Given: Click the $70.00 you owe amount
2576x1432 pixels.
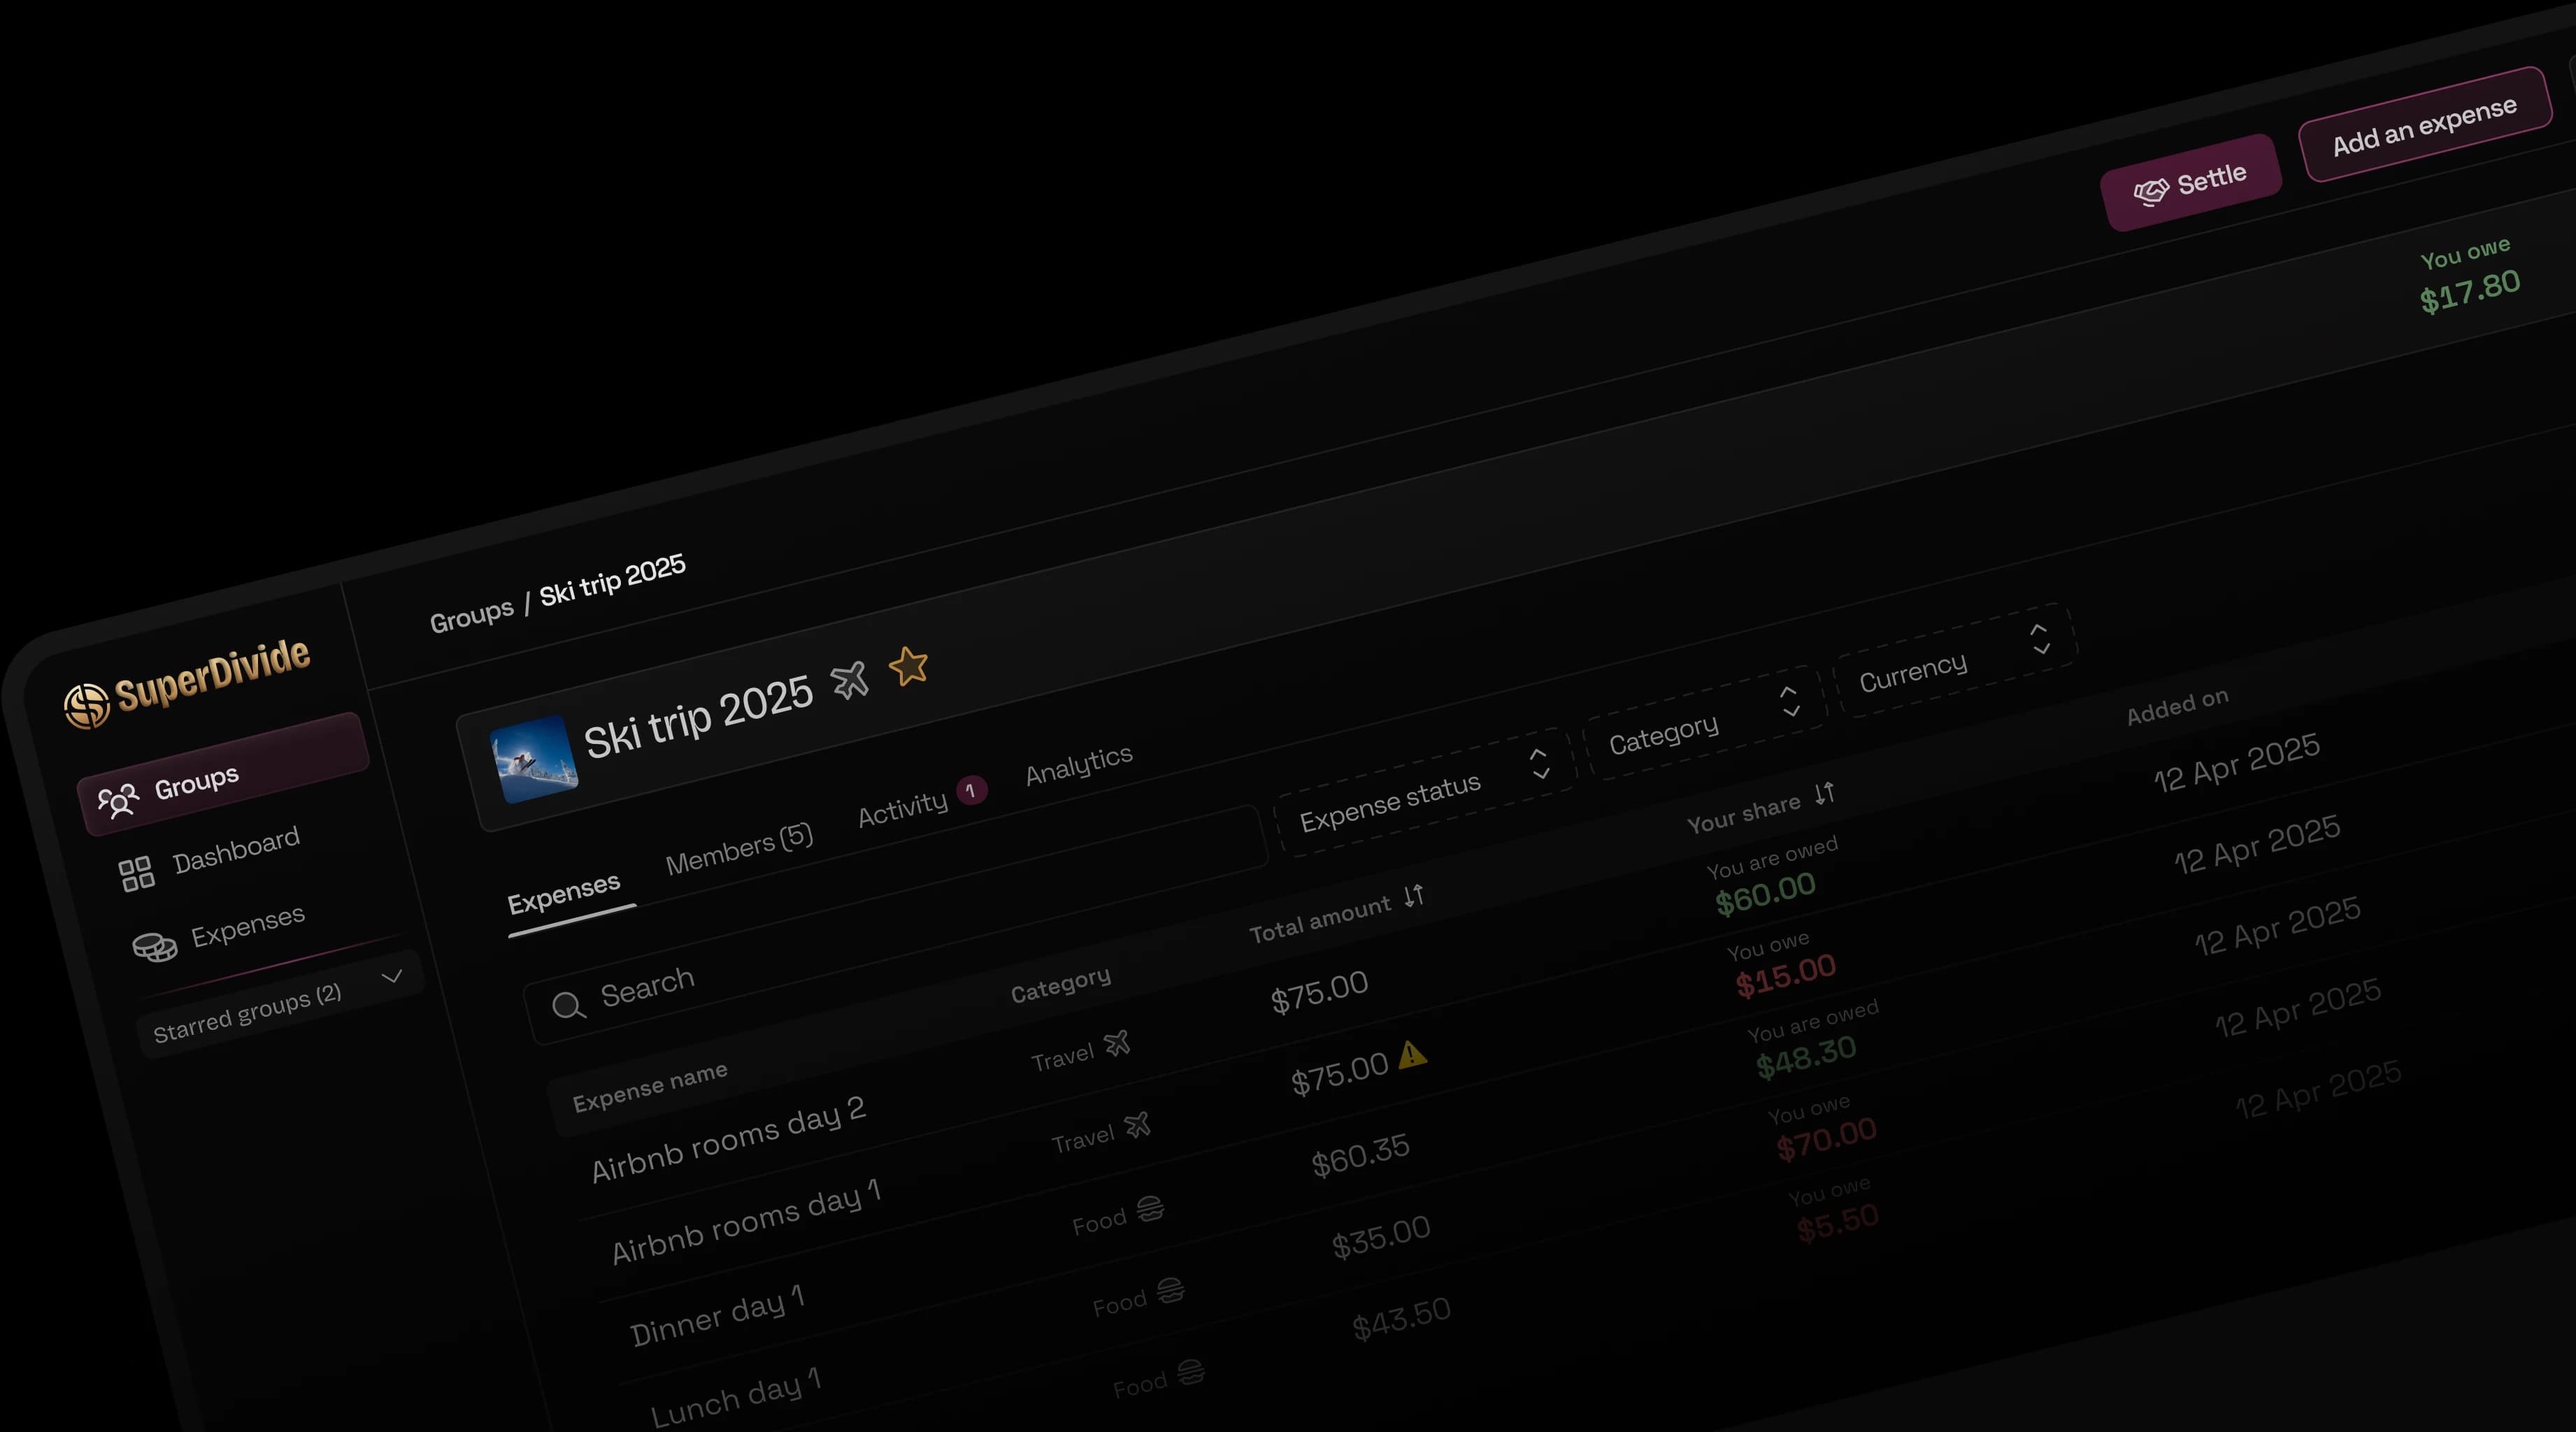Looking at the screenshot, I should point(1827,1139).
